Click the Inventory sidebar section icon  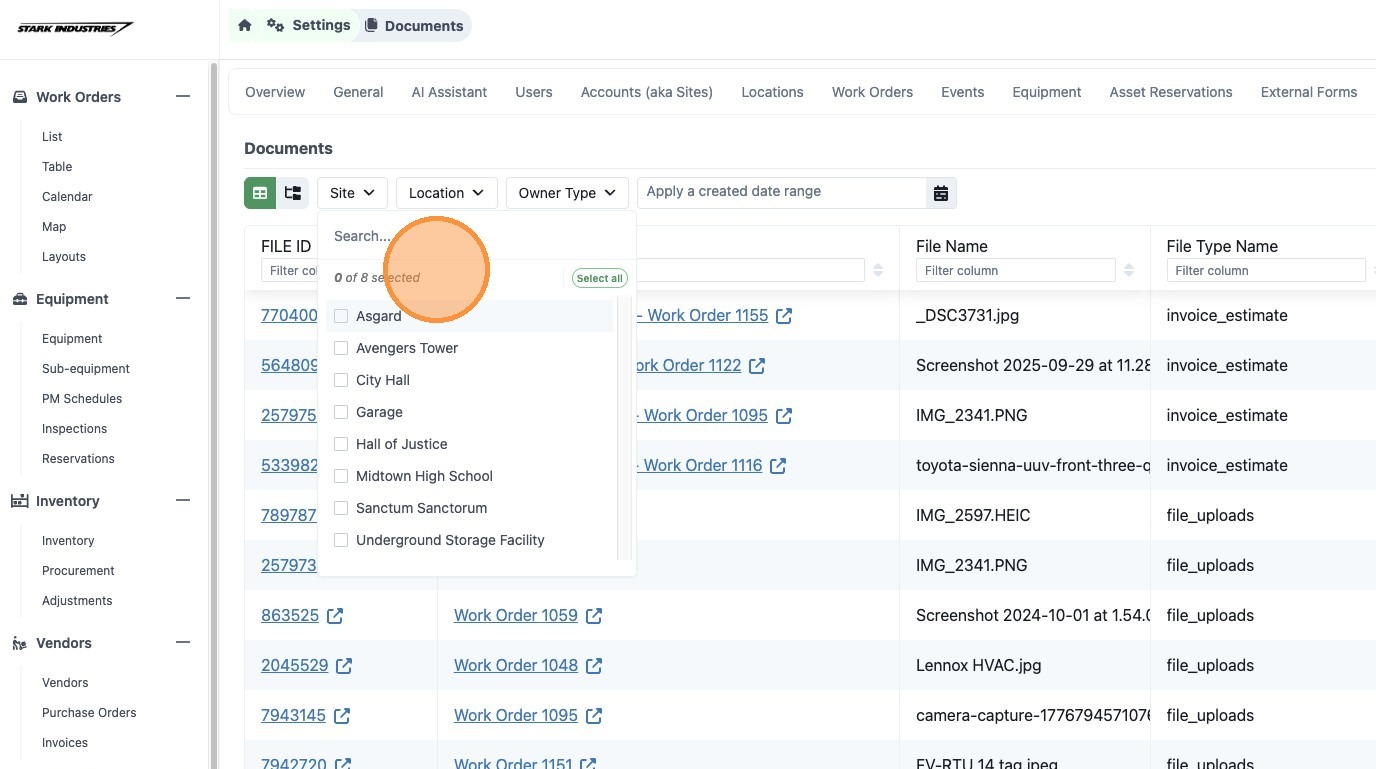pyautogui.click(x=20, y=501)
